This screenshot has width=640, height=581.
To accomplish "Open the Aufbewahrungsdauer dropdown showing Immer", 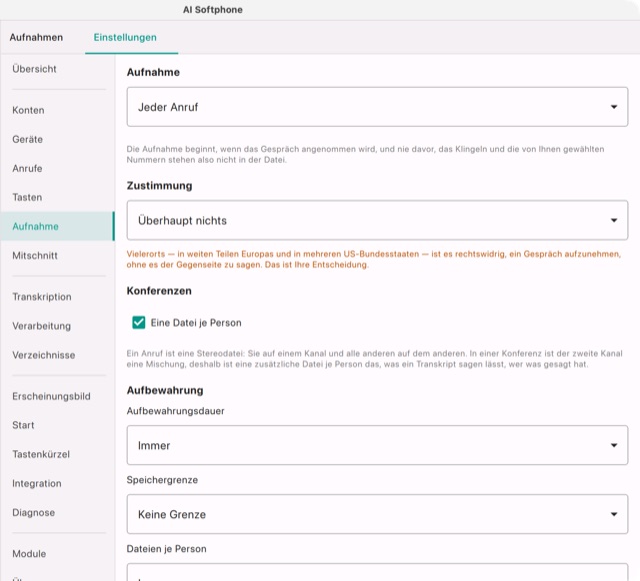I will [x=377, y=445].
